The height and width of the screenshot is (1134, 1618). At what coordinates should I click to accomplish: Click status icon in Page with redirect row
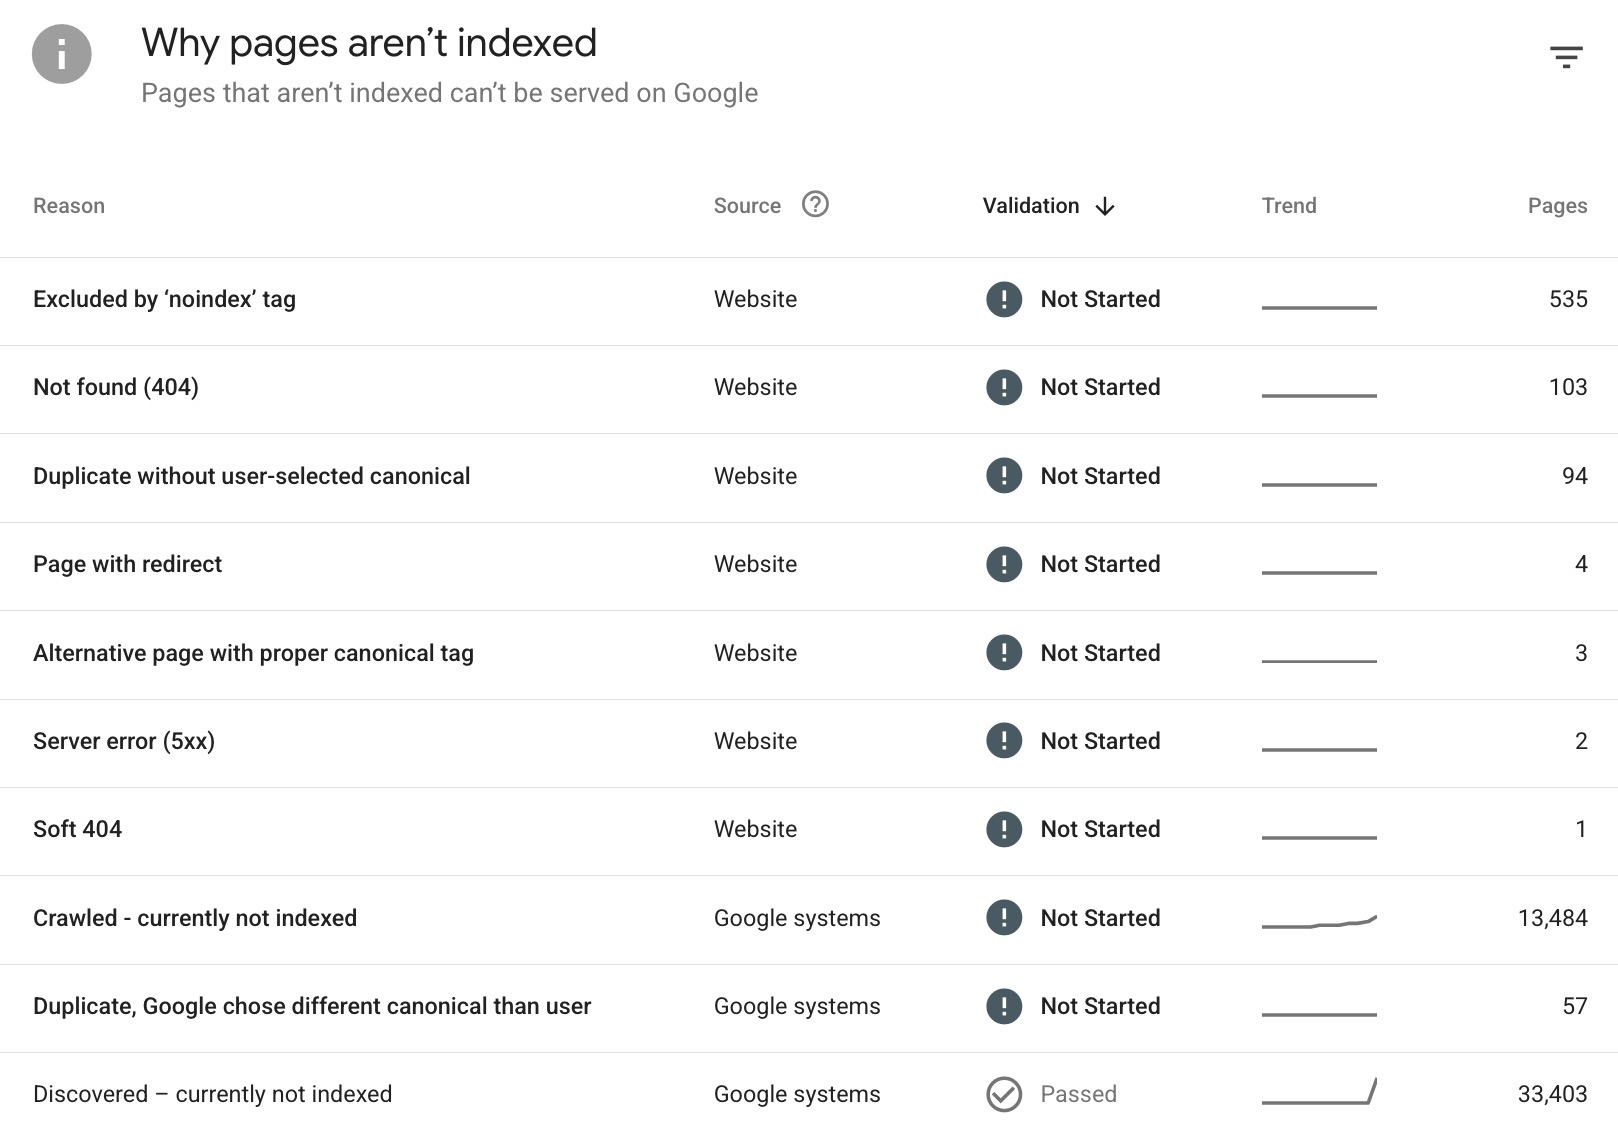click(1004, 564)
